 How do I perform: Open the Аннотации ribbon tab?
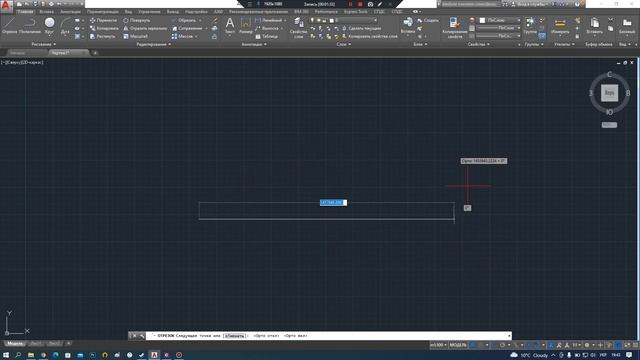click(70, 12)
